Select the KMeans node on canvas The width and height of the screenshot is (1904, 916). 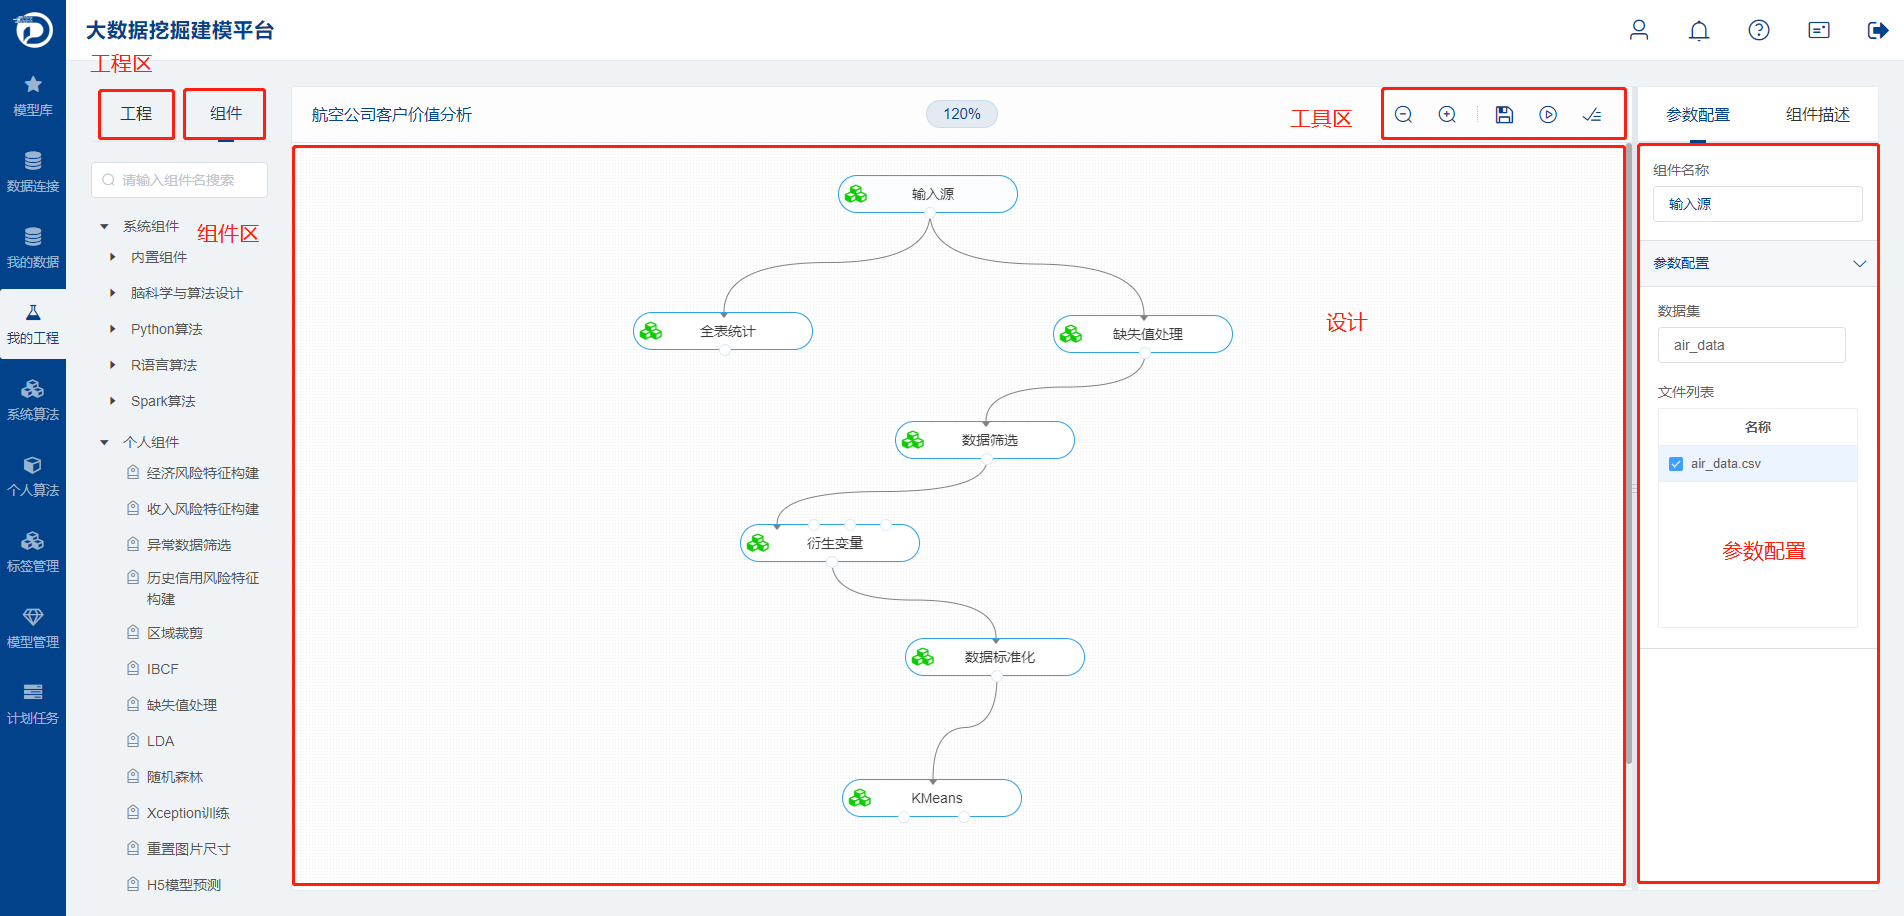(932, 798)
